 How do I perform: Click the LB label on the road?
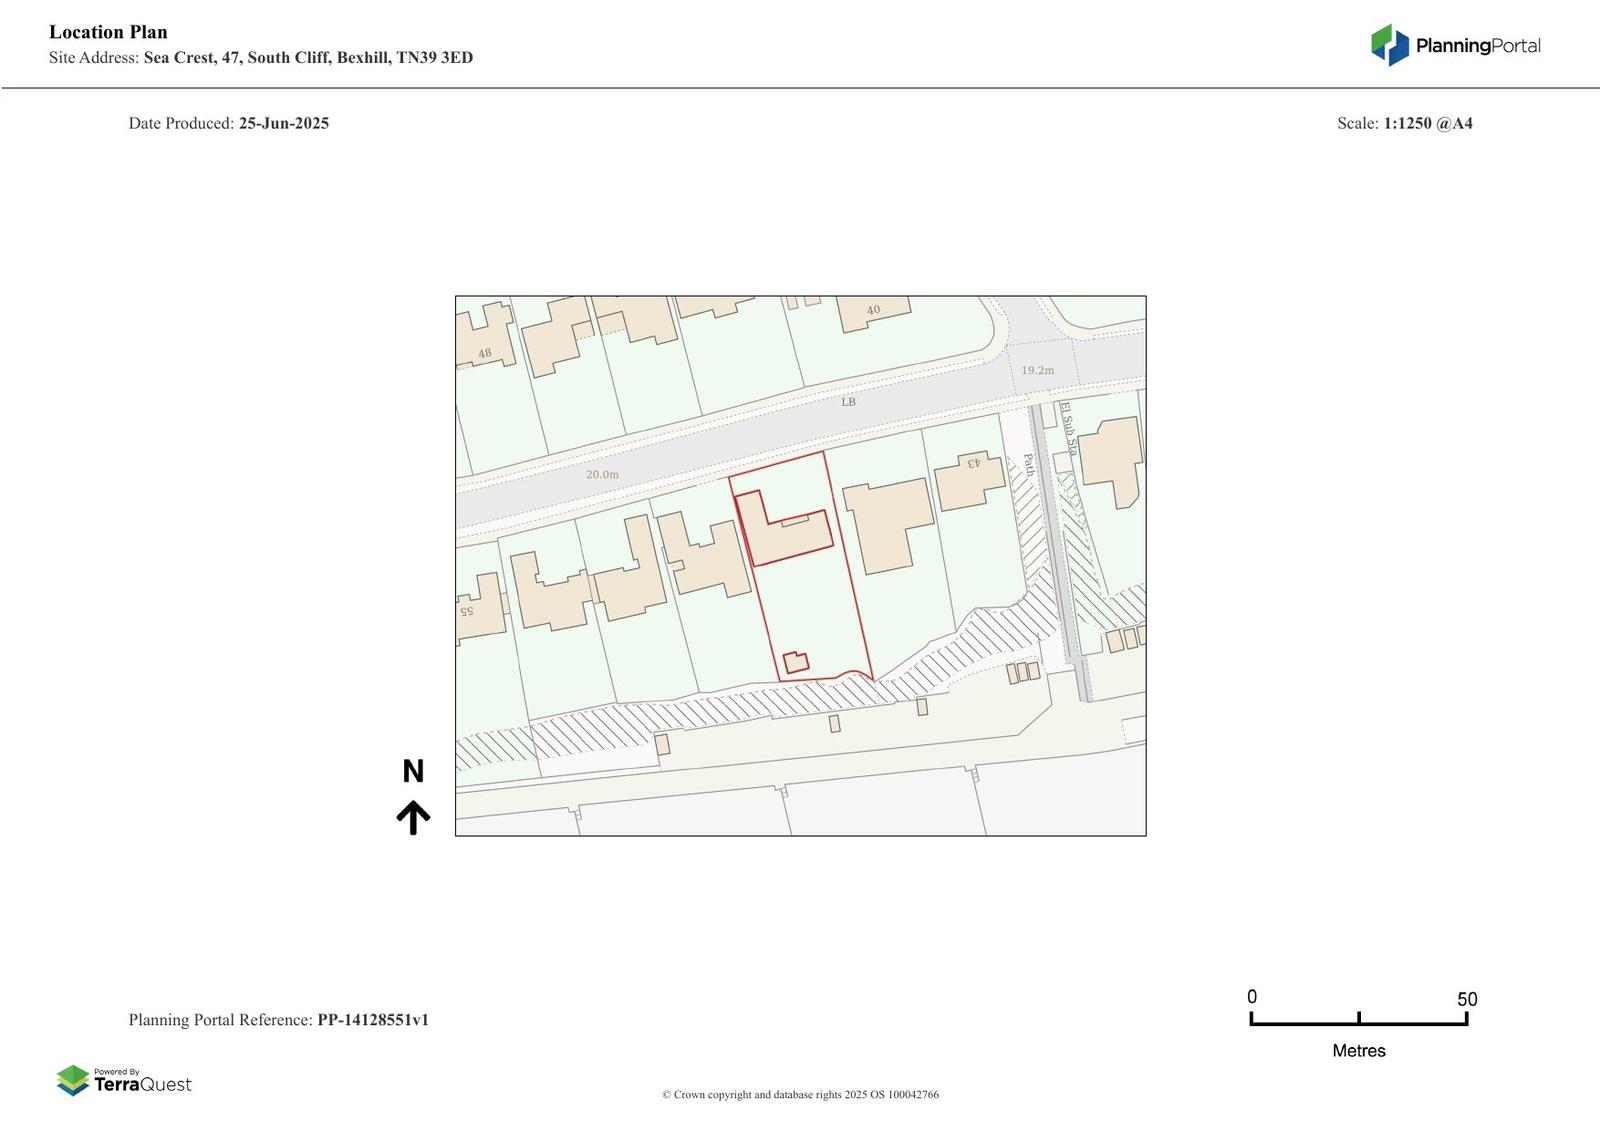pos(848,402)
